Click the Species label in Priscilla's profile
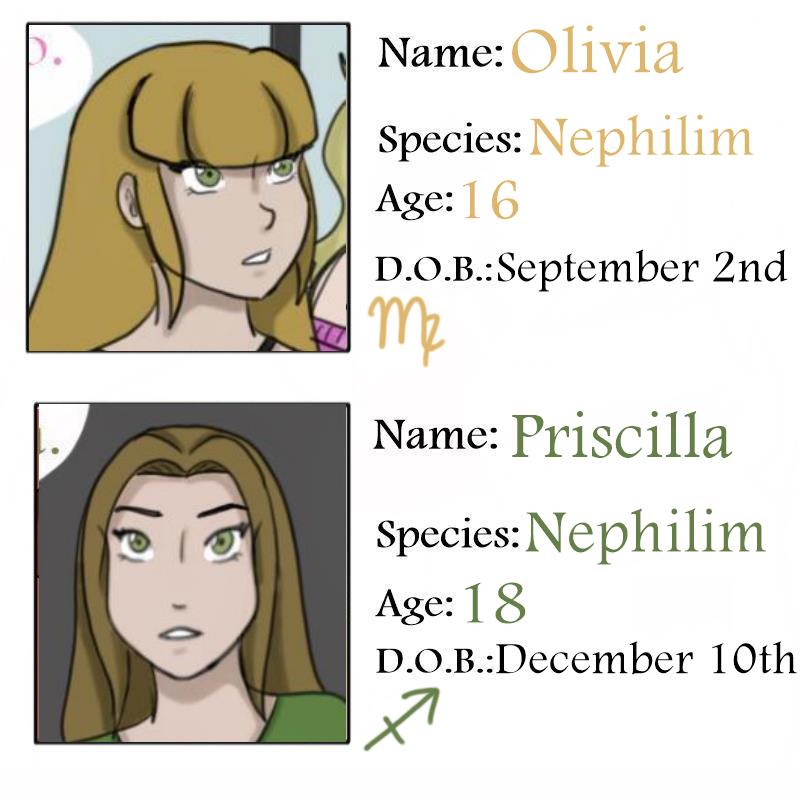The width and height of the screenshot is (800, 800). click(x=448, y=535)
